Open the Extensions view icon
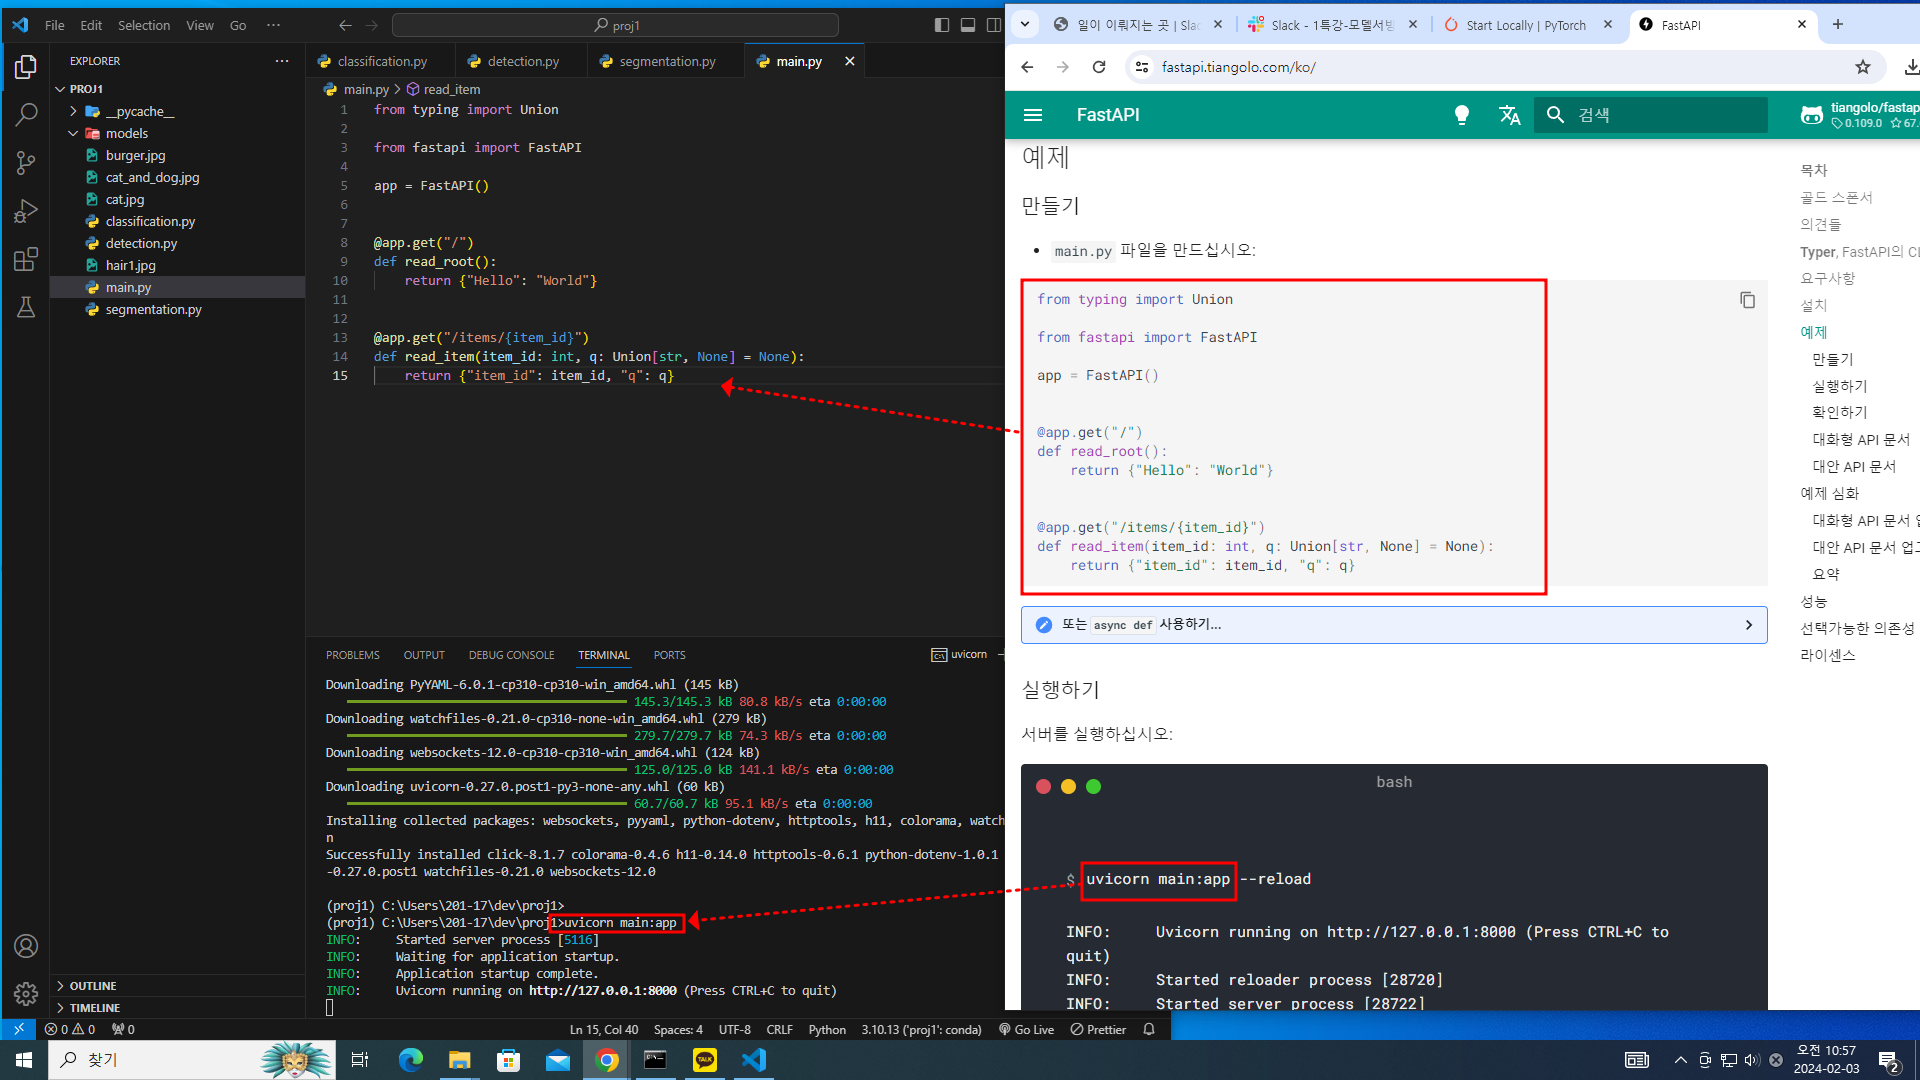 (x=26, y=259)
